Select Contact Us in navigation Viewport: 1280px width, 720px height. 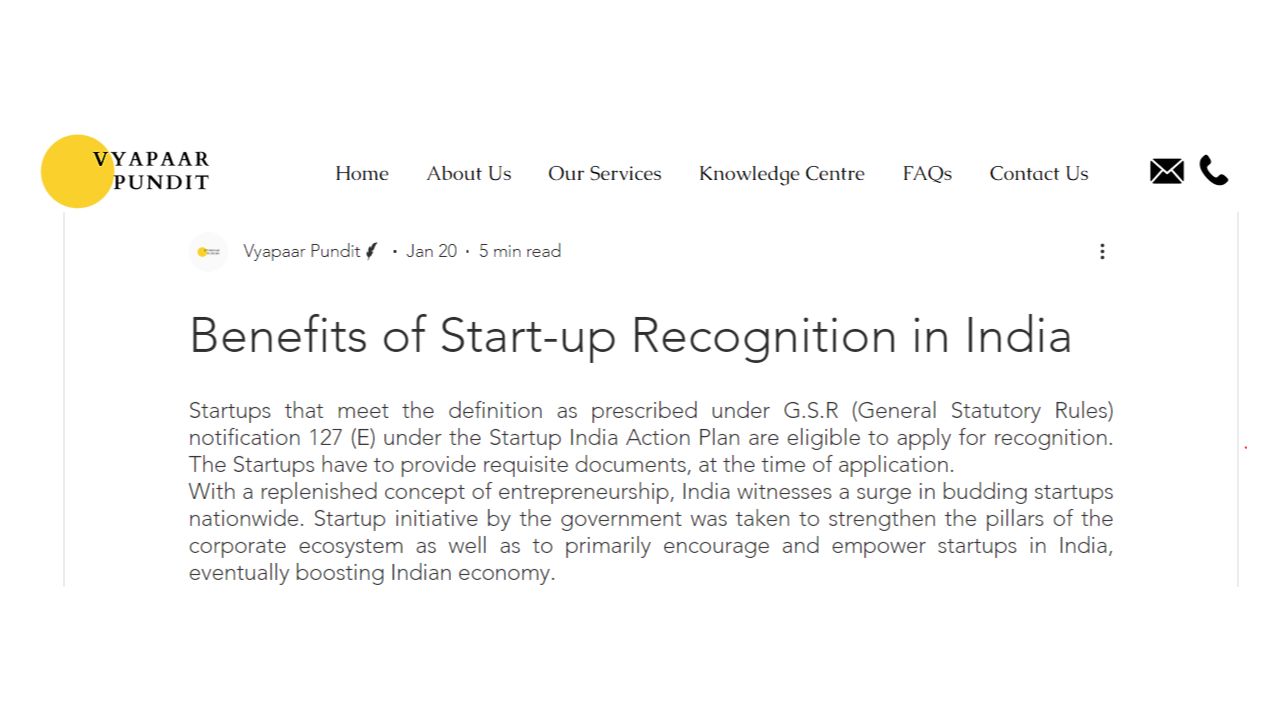tap(1039, 173)
